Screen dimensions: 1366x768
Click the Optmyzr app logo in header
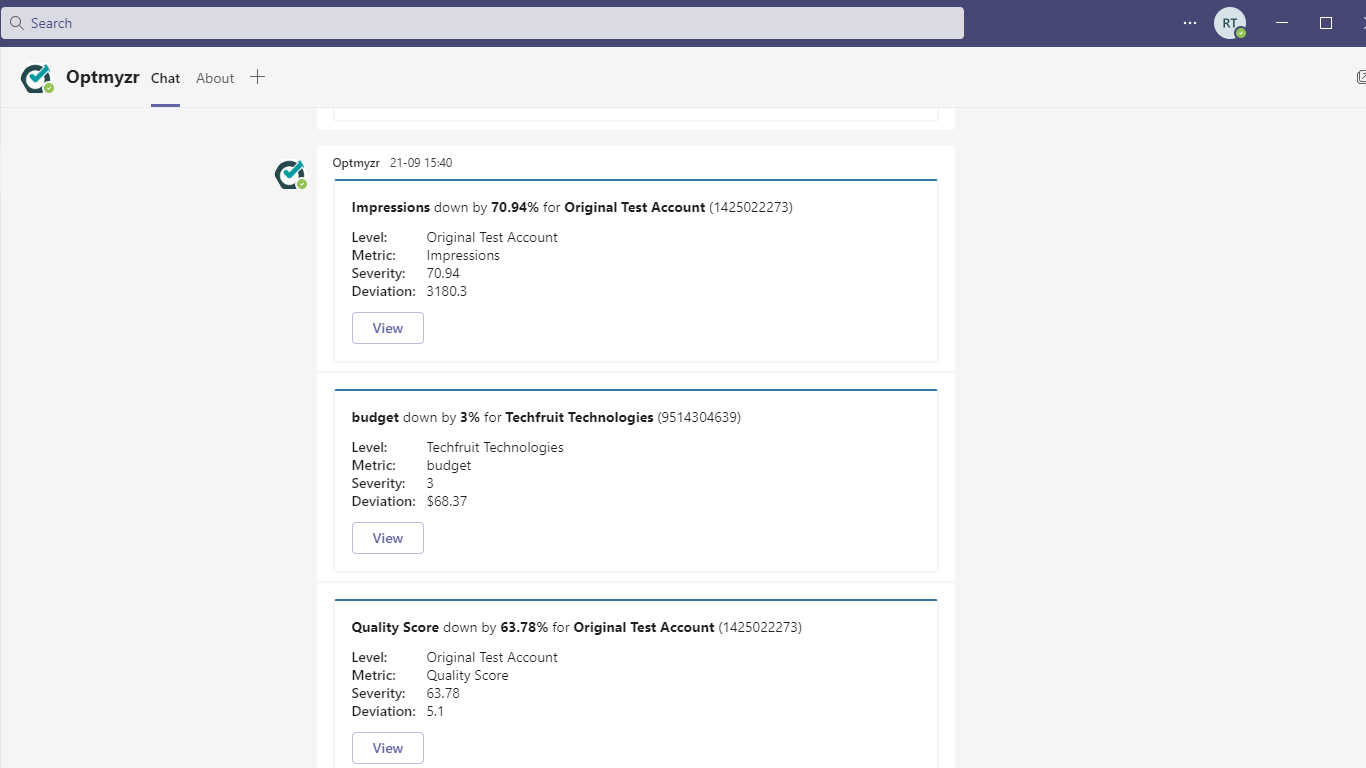click(x=36, y=78)
